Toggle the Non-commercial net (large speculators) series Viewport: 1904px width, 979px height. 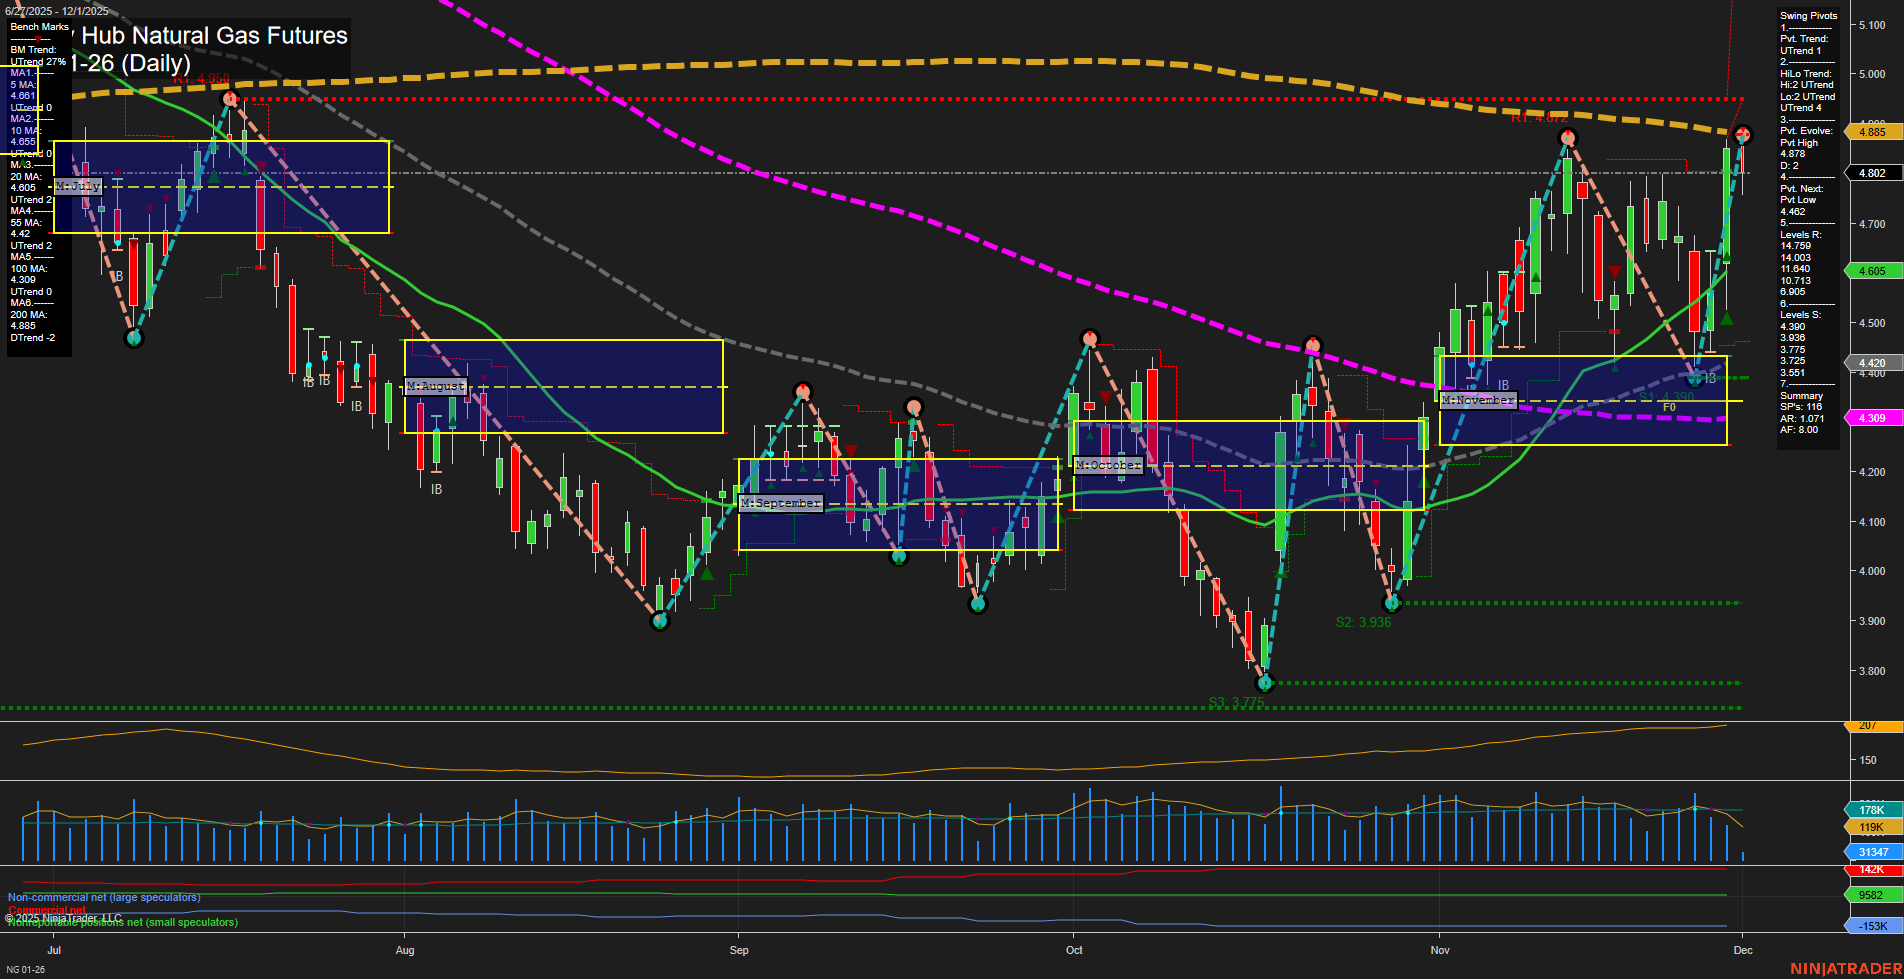103,896
